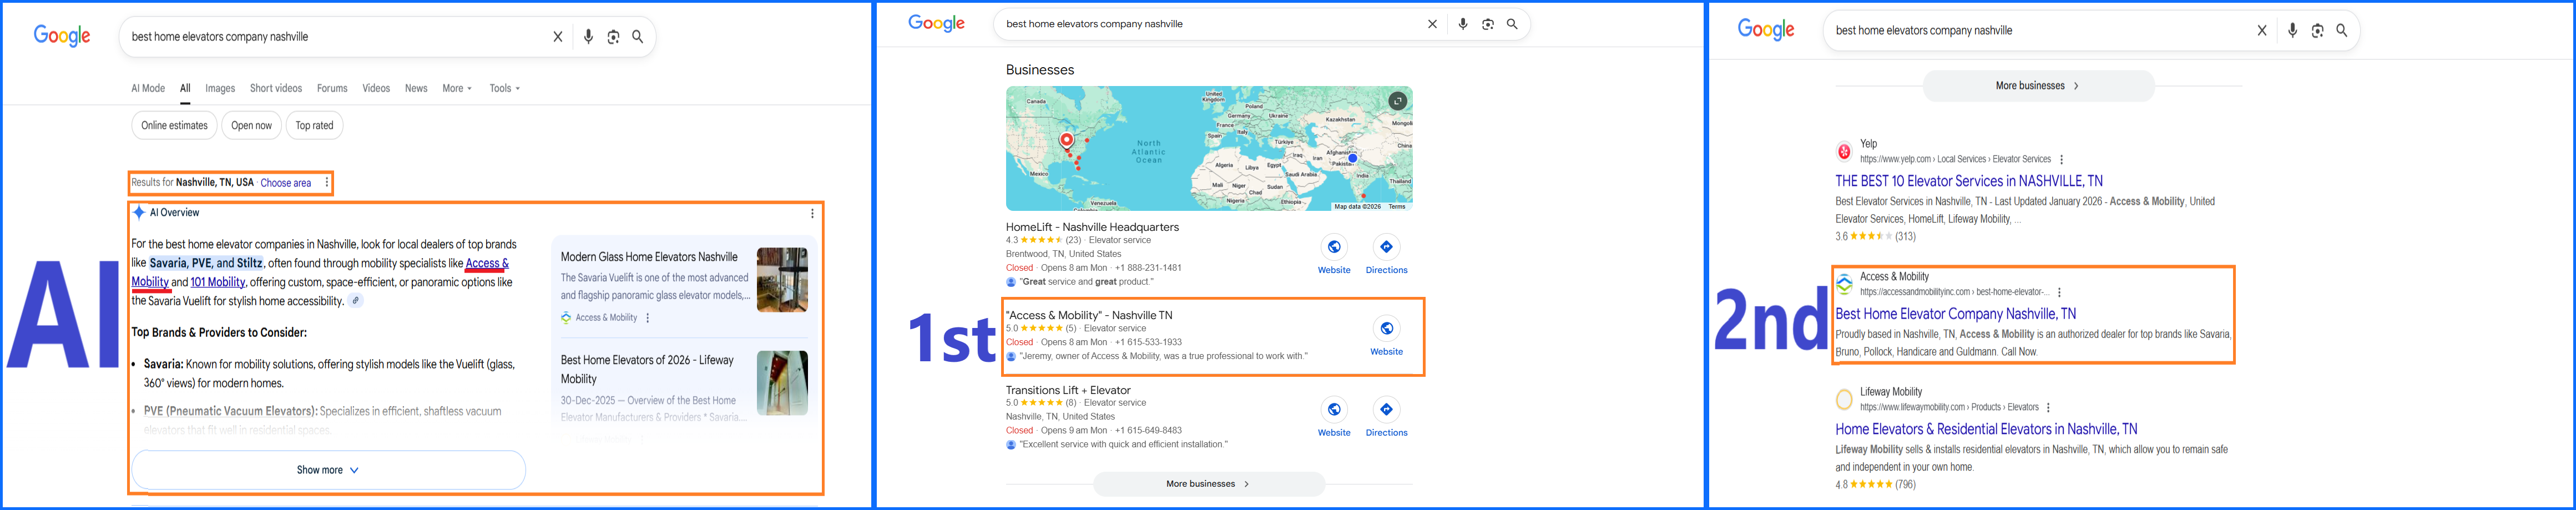Viewport: 2576px width, 510px height.
Task: Open three-dot menu on accessandmobilityinc.com result
Action: coord(2058,293)
